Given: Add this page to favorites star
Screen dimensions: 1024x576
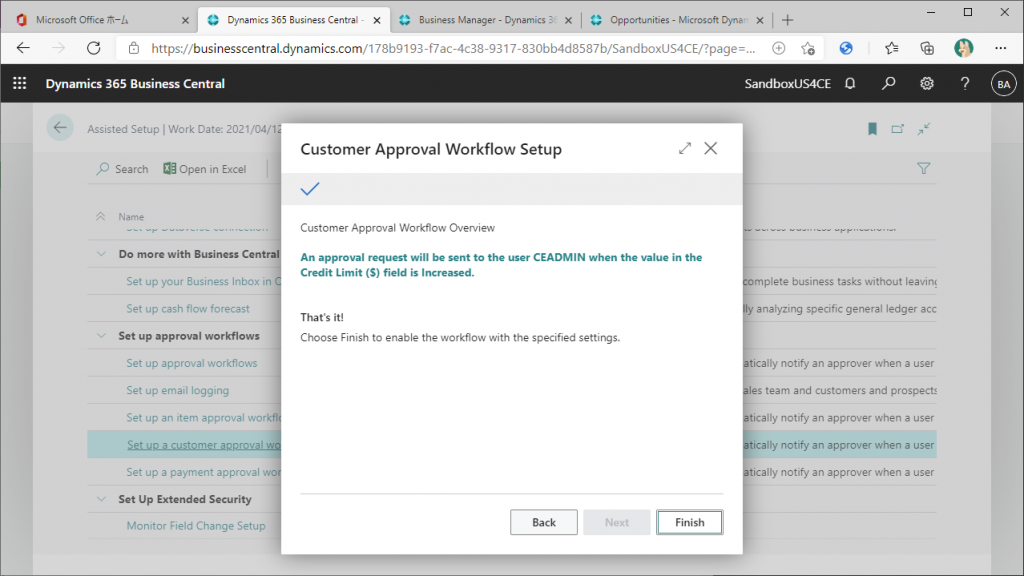Looking at the screenshot, I should pos(808,48).
